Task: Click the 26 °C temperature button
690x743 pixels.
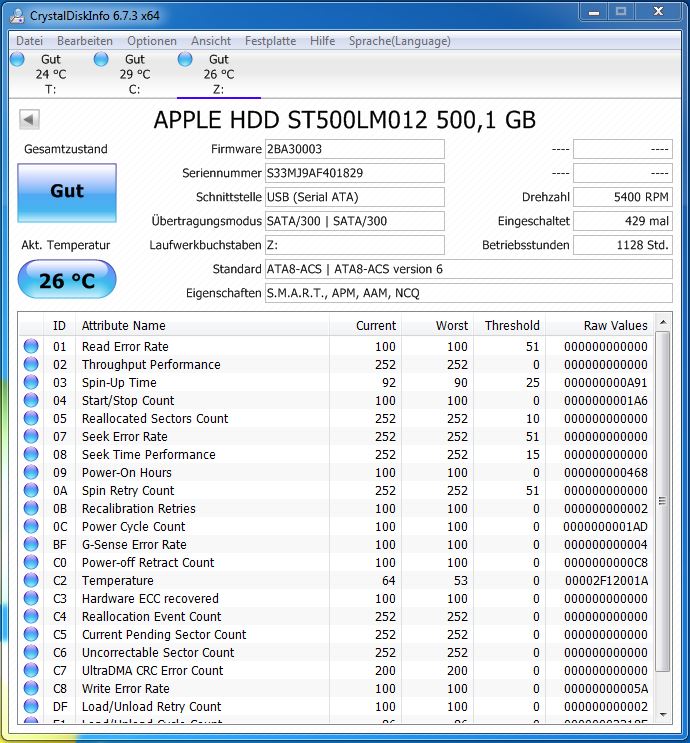Action: [x=67, y=281]
